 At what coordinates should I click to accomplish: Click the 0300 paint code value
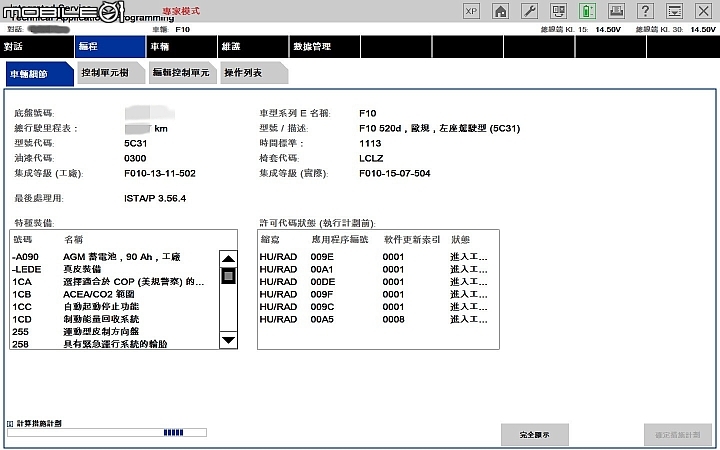pos(135,158)
